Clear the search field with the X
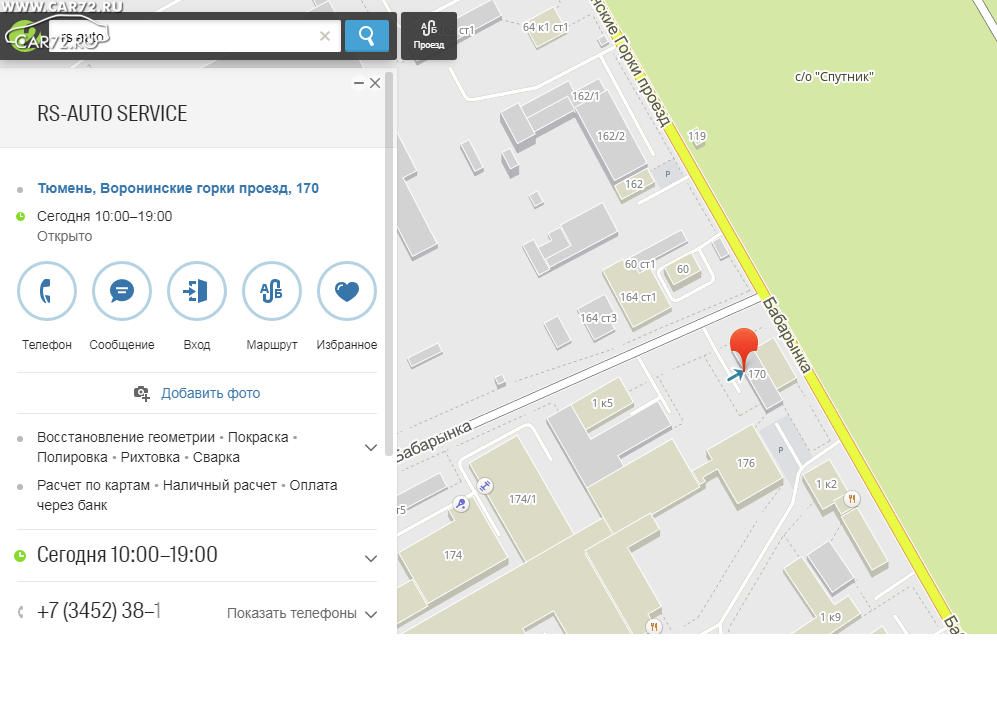This screenshot has width=997, height=708. point(325,36)
